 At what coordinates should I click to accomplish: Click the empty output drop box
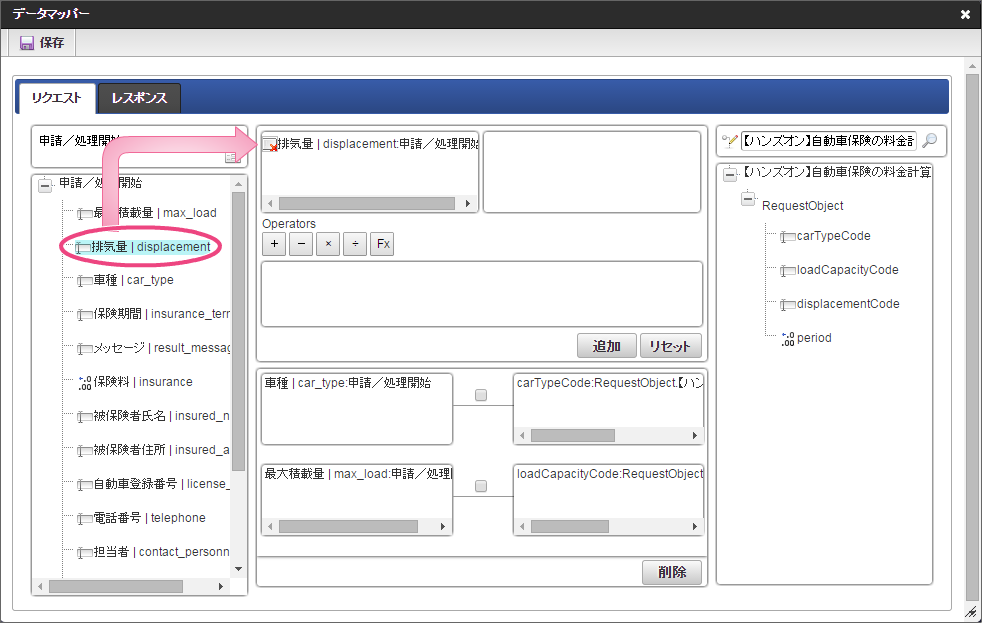point(592,172)
